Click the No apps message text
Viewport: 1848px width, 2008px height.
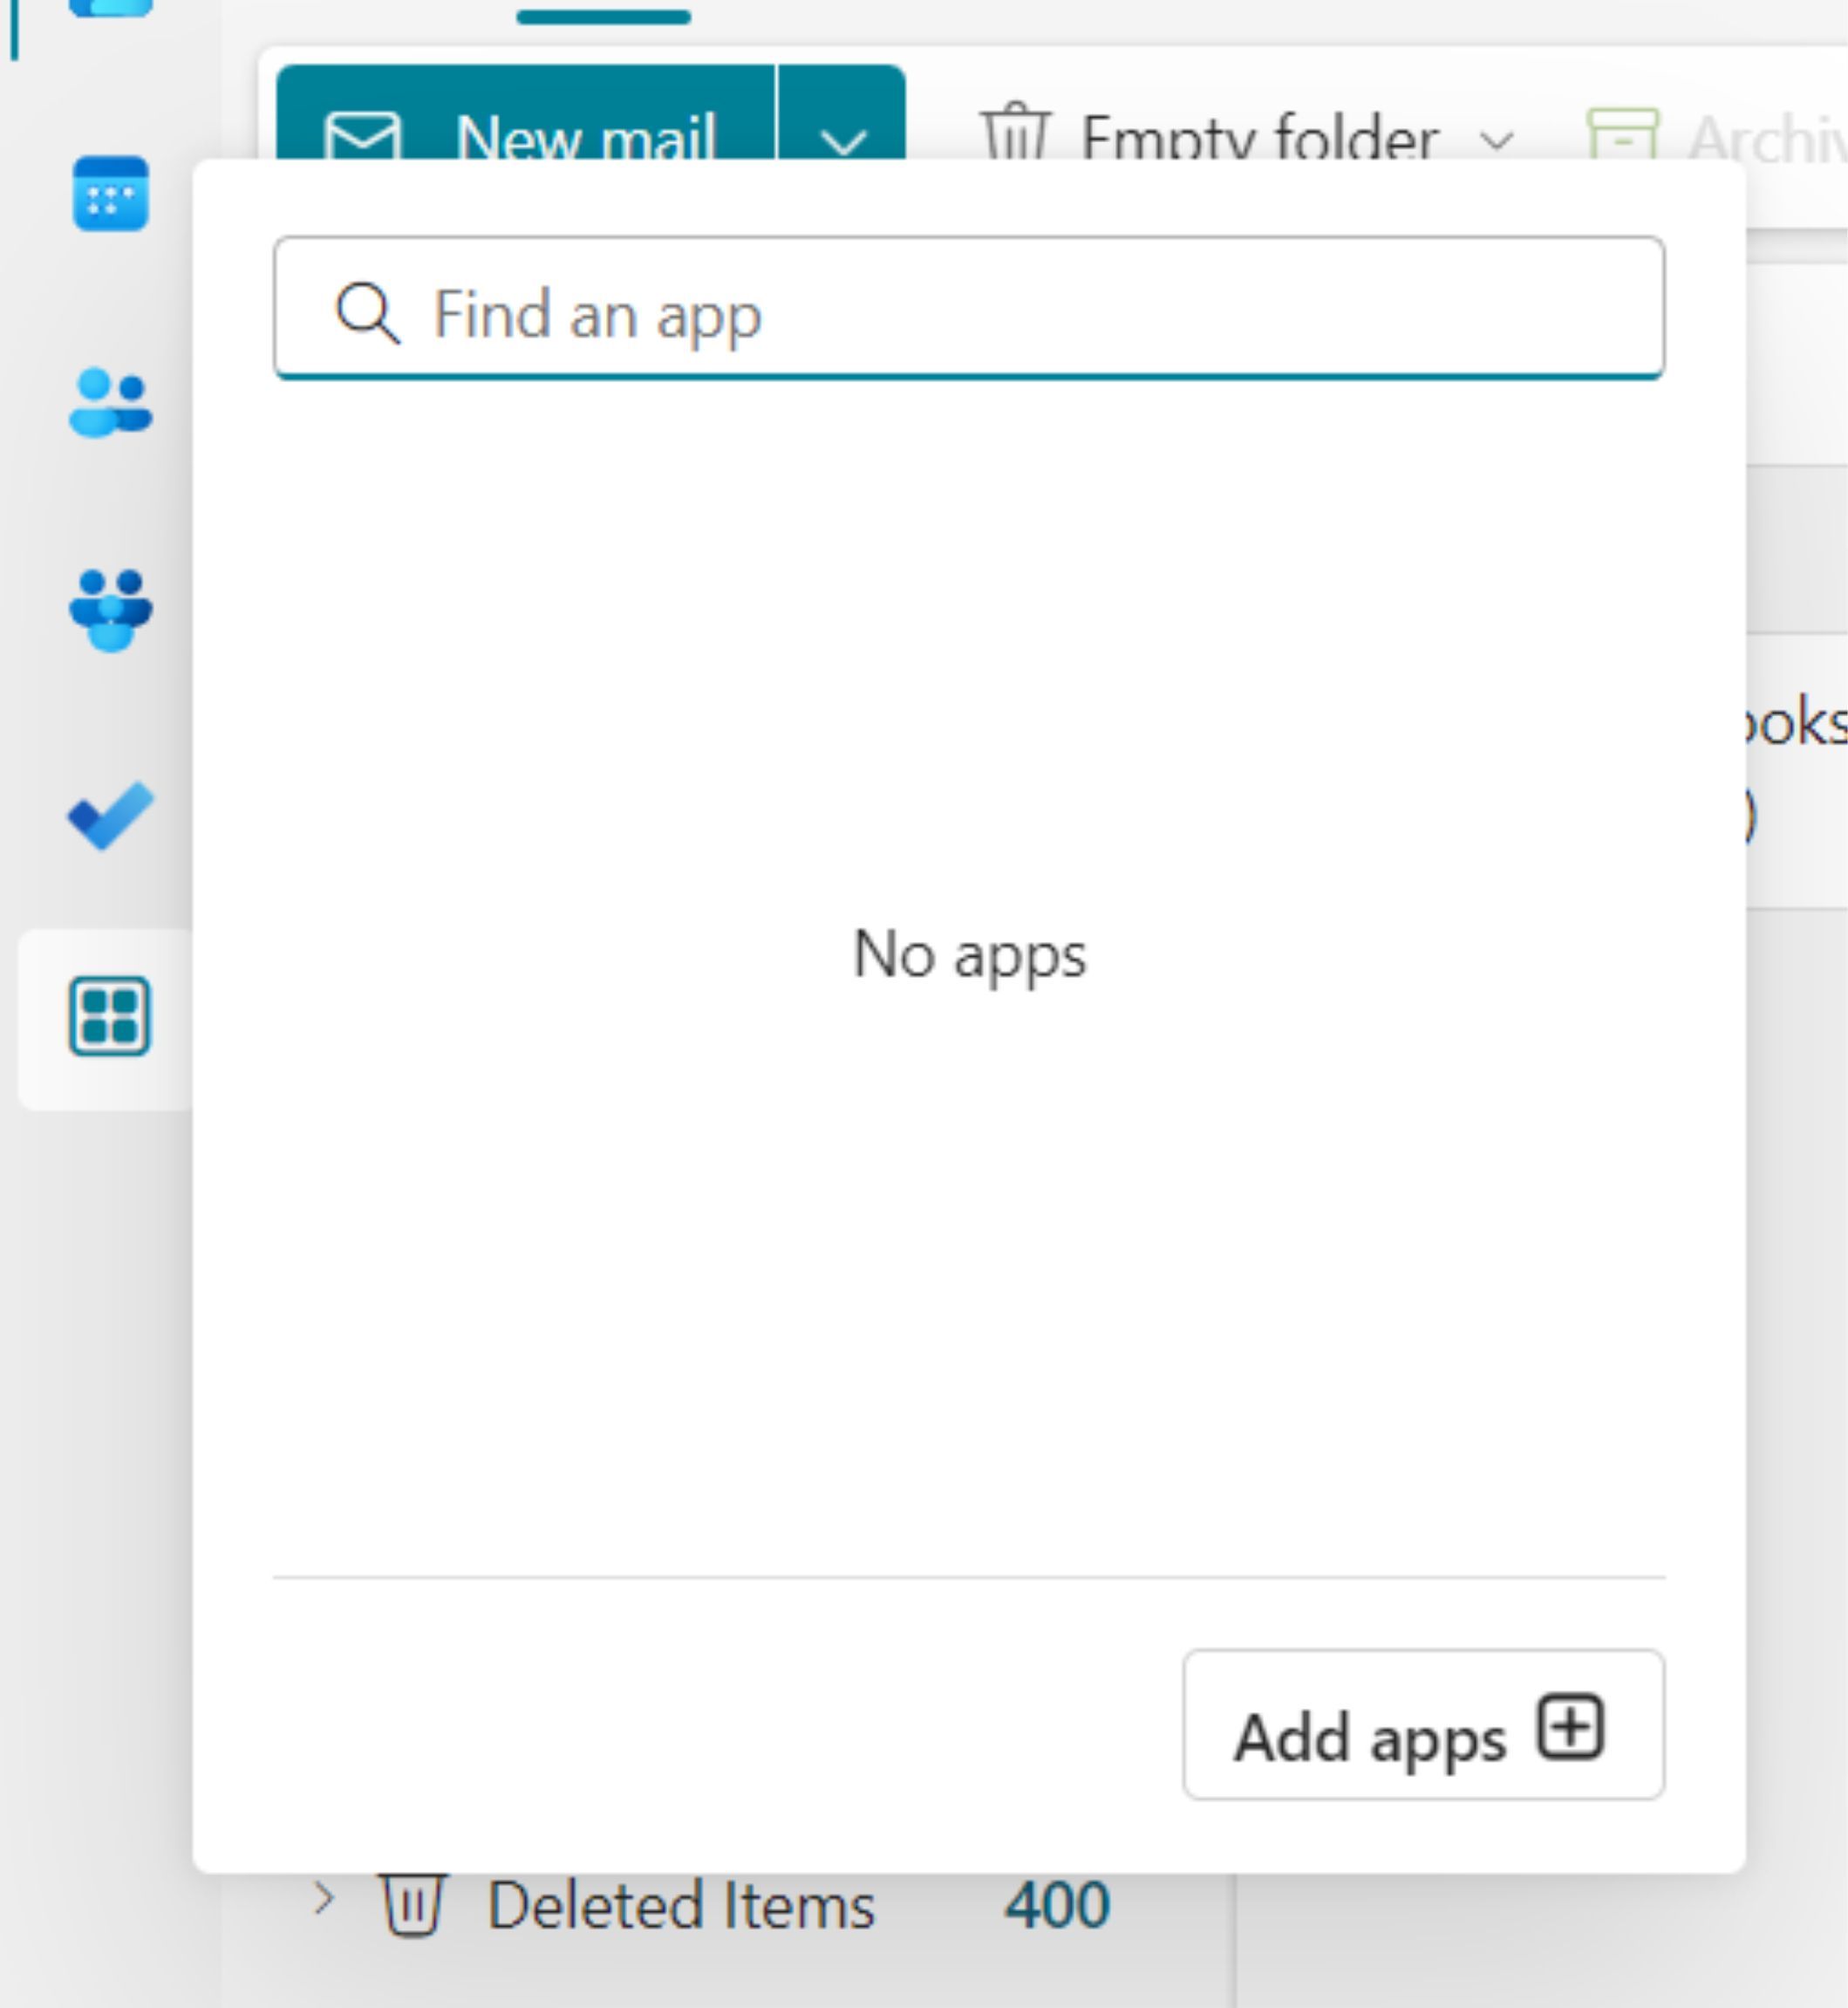(969, 955)
